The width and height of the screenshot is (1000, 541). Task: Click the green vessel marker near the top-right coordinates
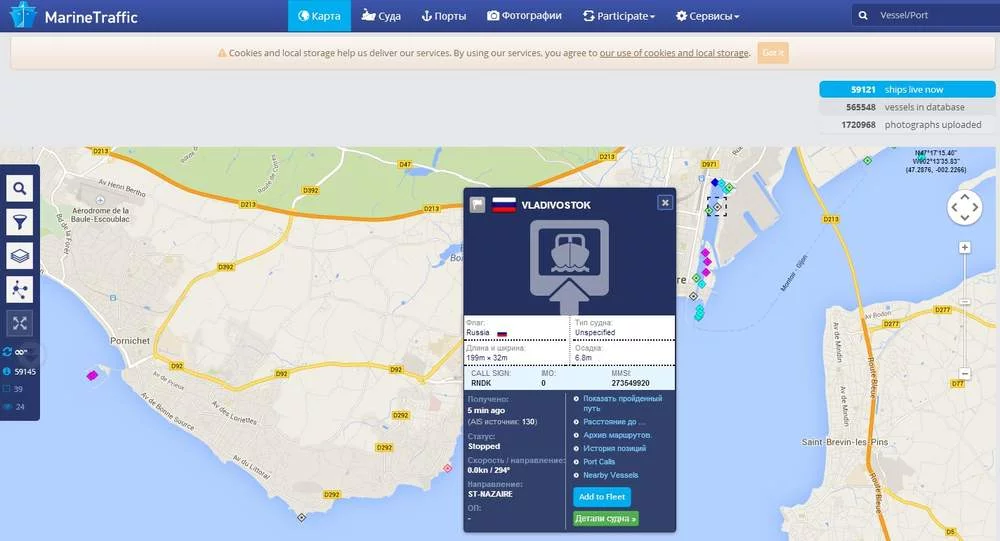click(x=867, y=161)
